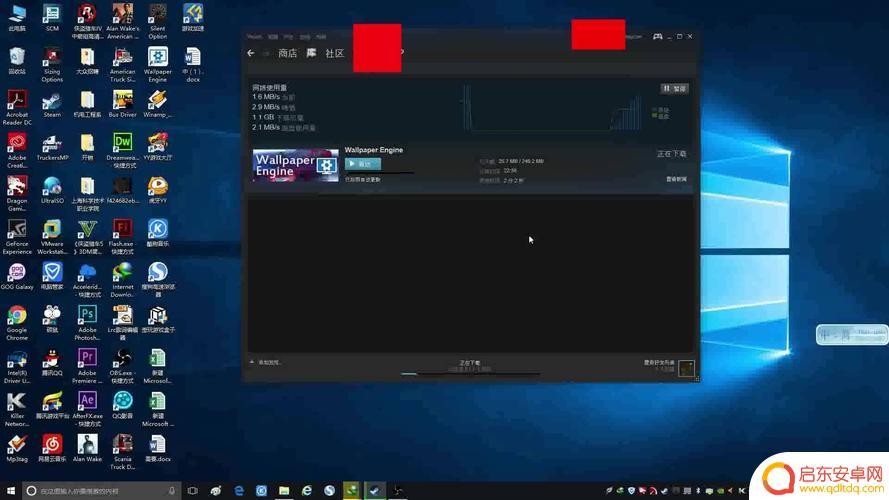Open the Edge browser on the taskbar
This screenshot has height=500, width=889.
pyautogui.click(x=239, y=490)
